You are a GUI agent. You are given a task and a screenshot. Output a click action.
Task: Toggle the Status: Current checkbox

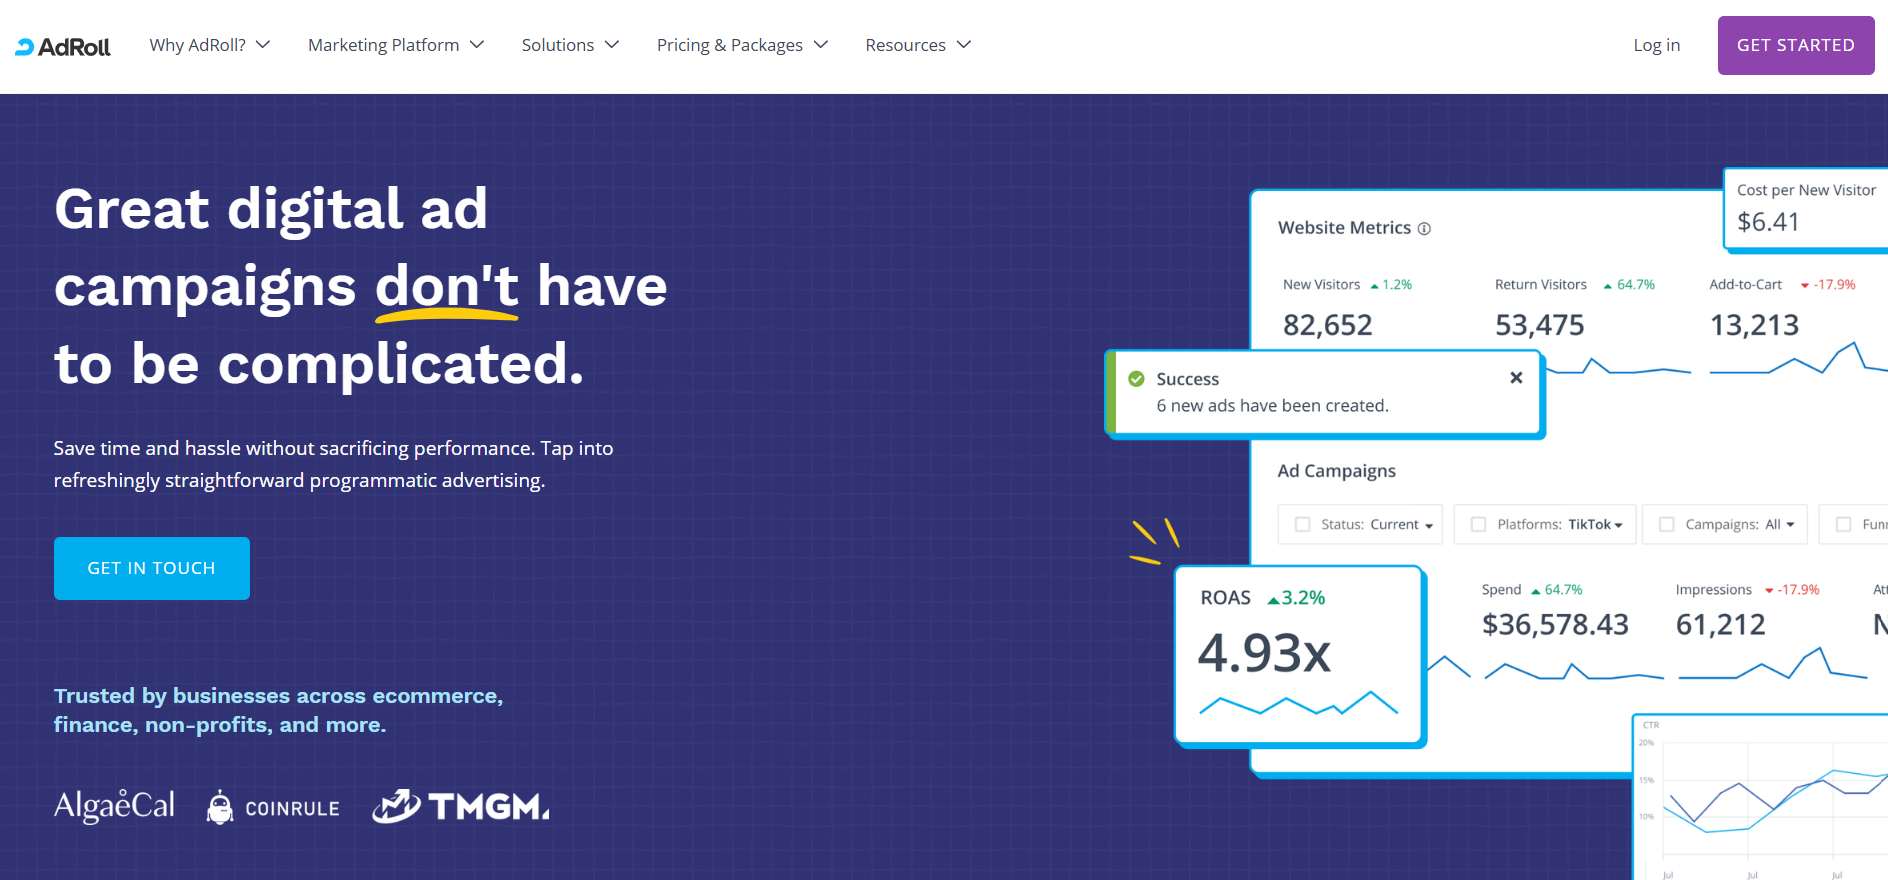tap(1302, 524)
